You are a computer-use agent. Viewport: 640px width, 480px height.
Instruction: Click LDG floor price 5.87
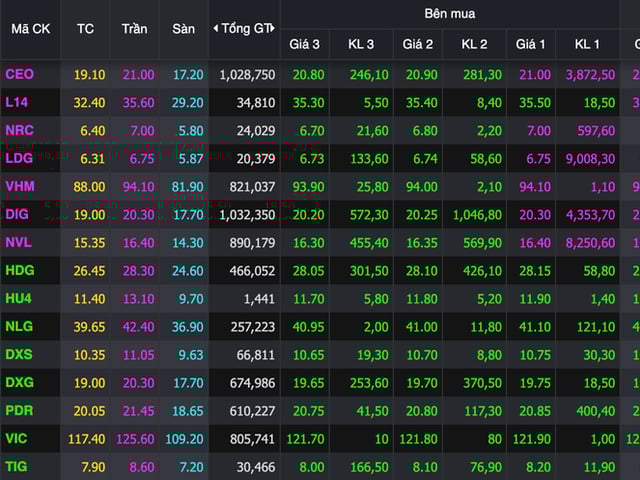(191, 159)
